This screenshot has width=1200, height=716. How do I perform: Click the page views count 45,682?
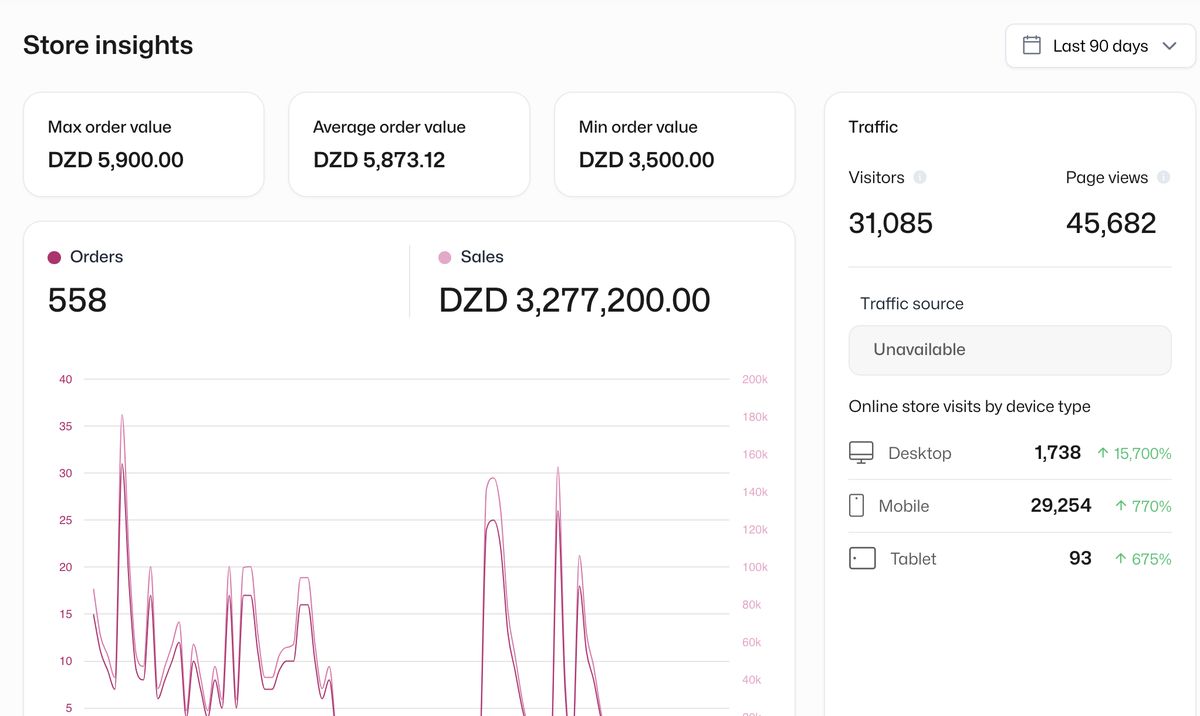[x=1111, y=223]
